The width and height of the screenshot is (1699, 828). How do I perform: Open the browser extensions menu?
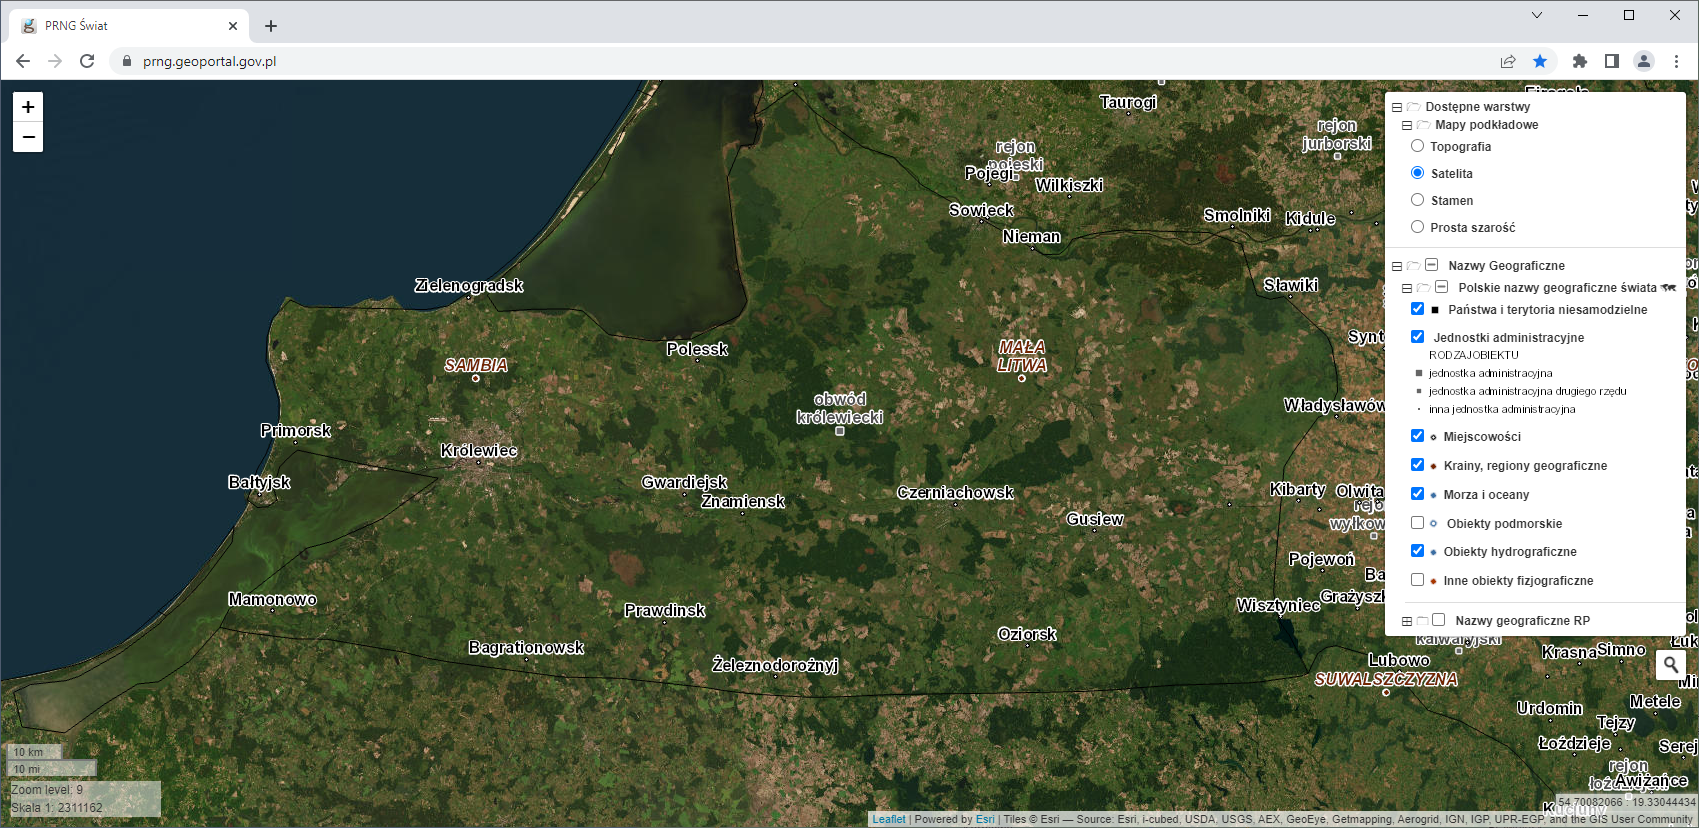[x=1580, y=61]
